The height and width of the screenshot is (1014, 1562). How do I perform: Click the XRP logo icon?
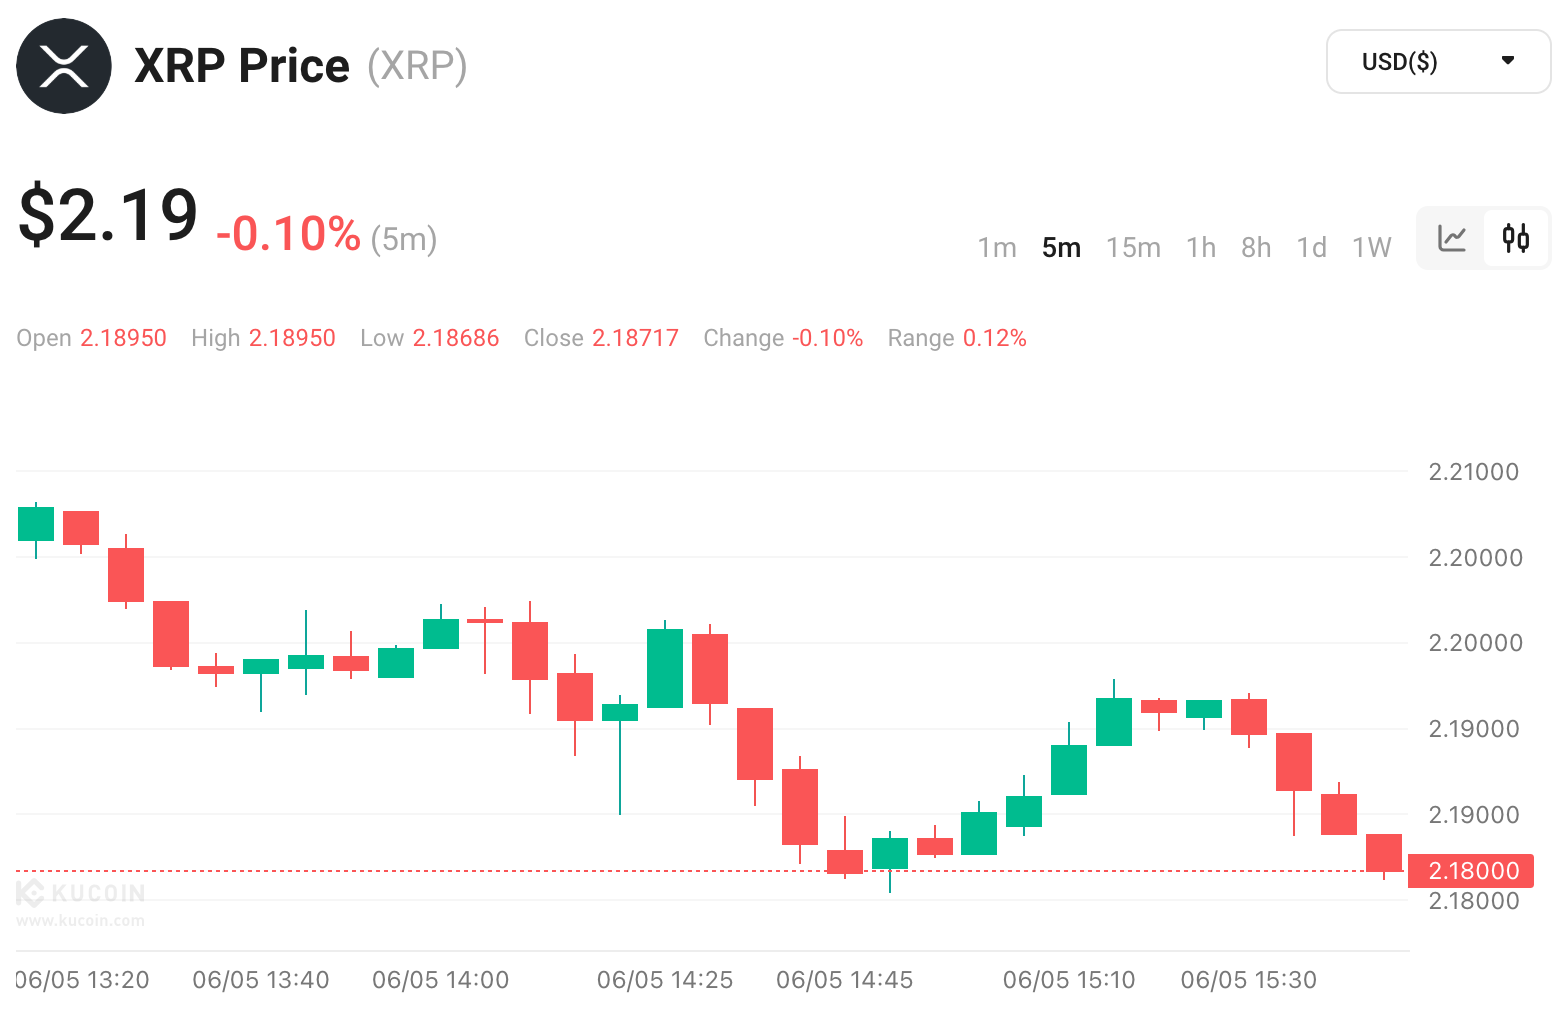click(64, 66)
